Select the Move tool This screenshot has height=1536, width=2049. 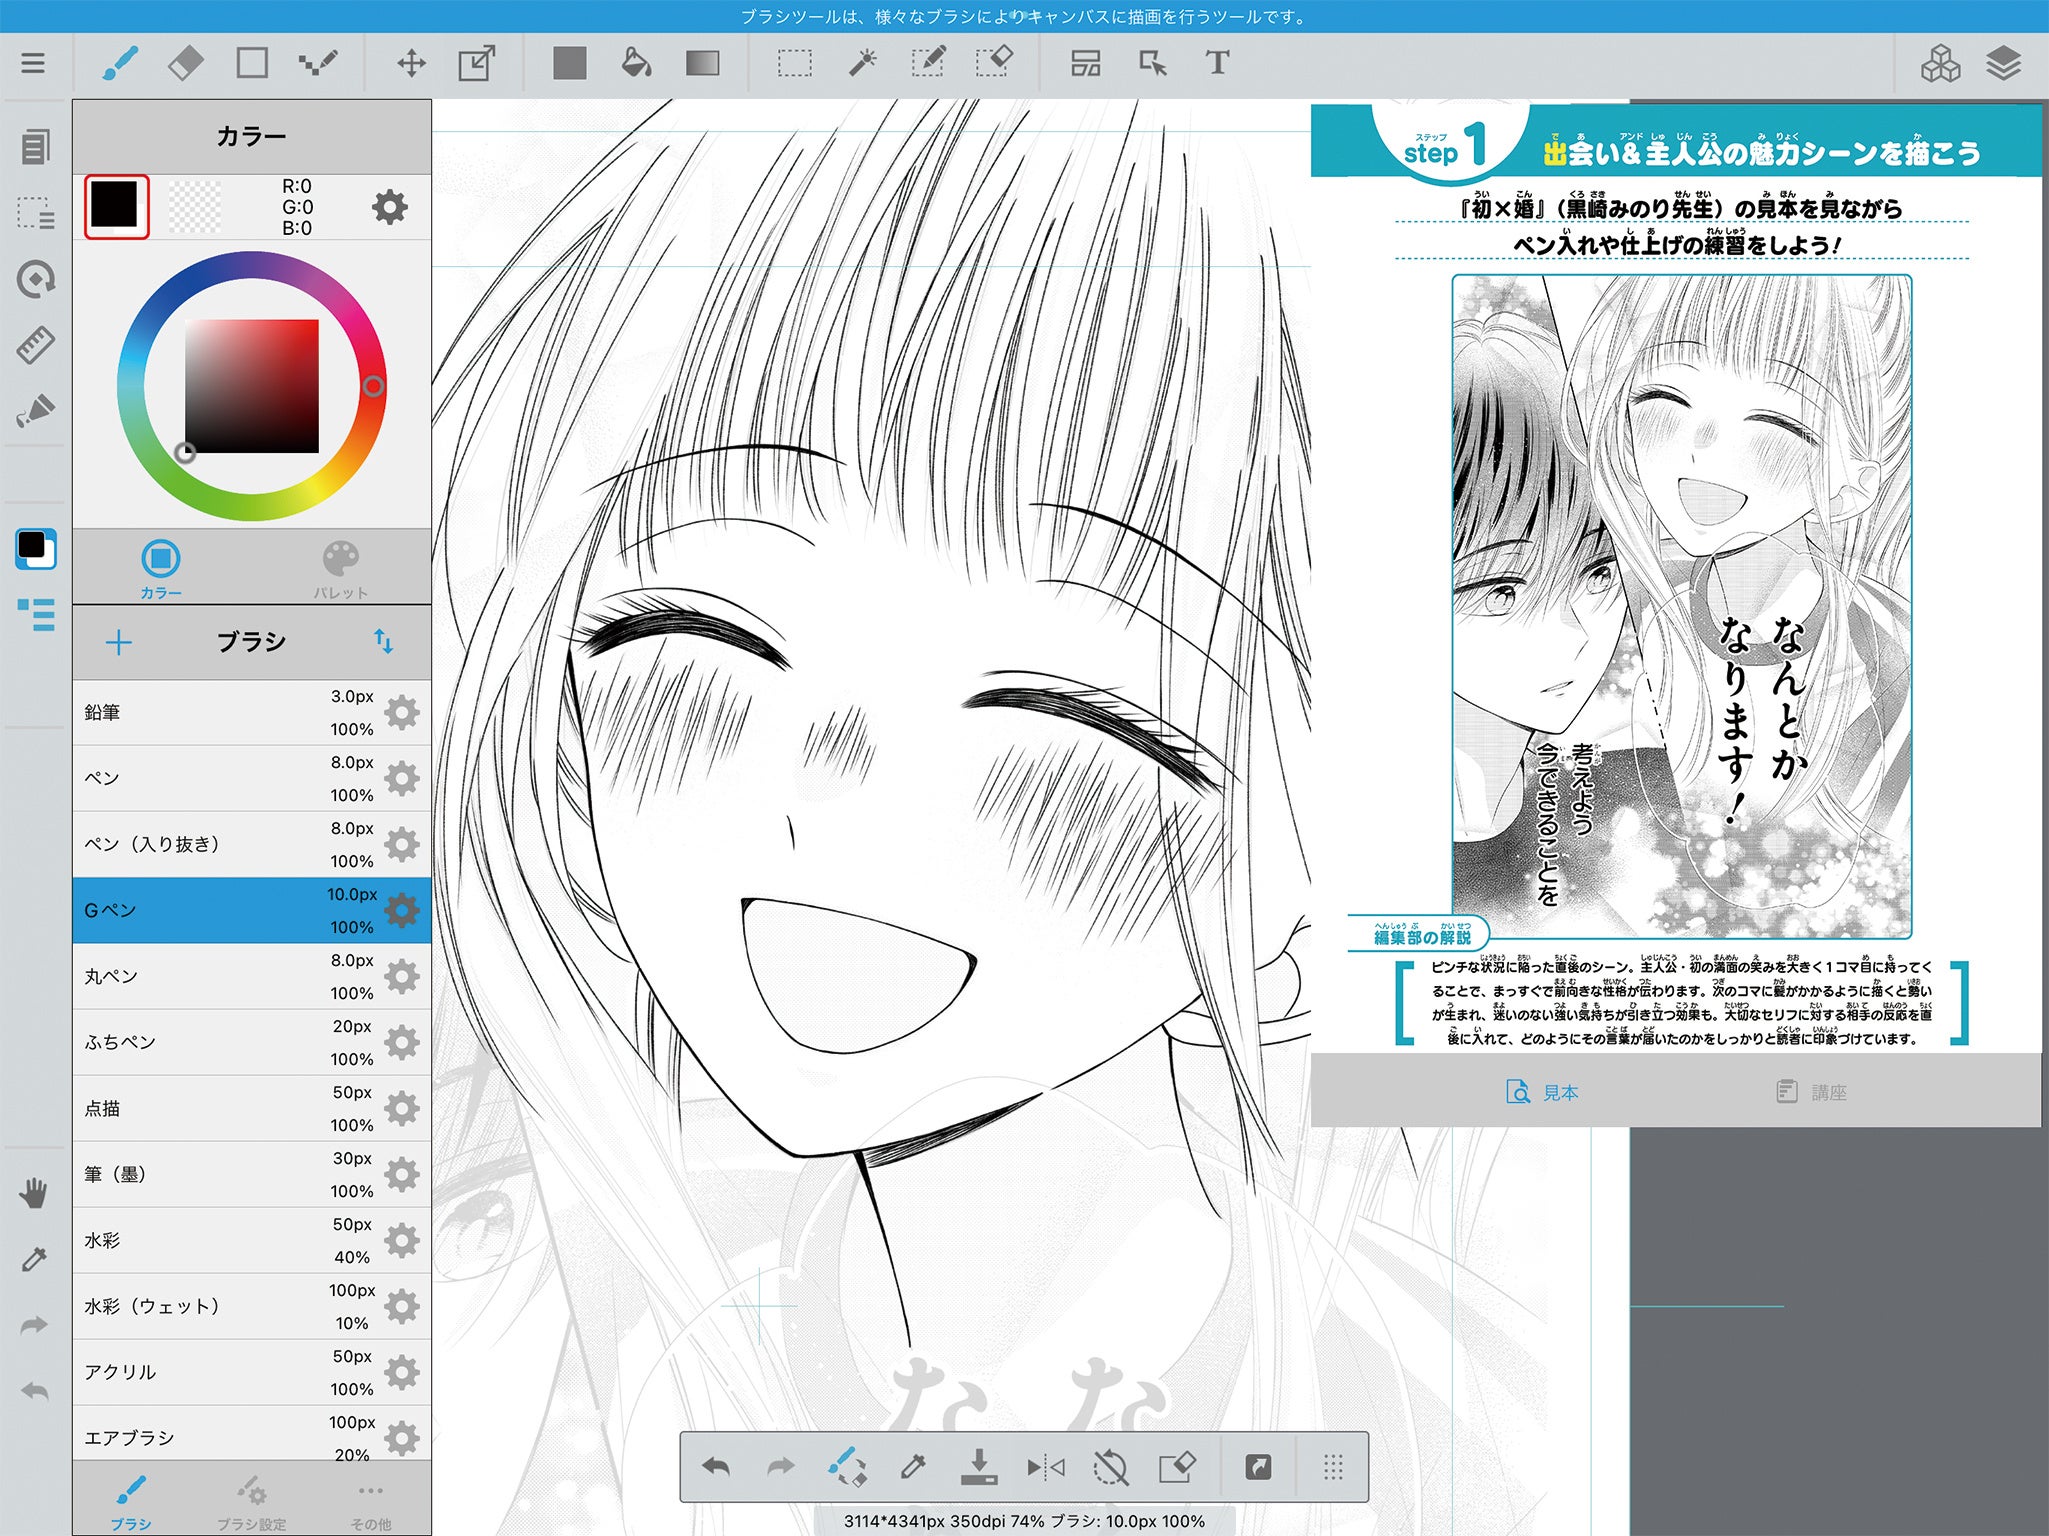pos(411,63)
